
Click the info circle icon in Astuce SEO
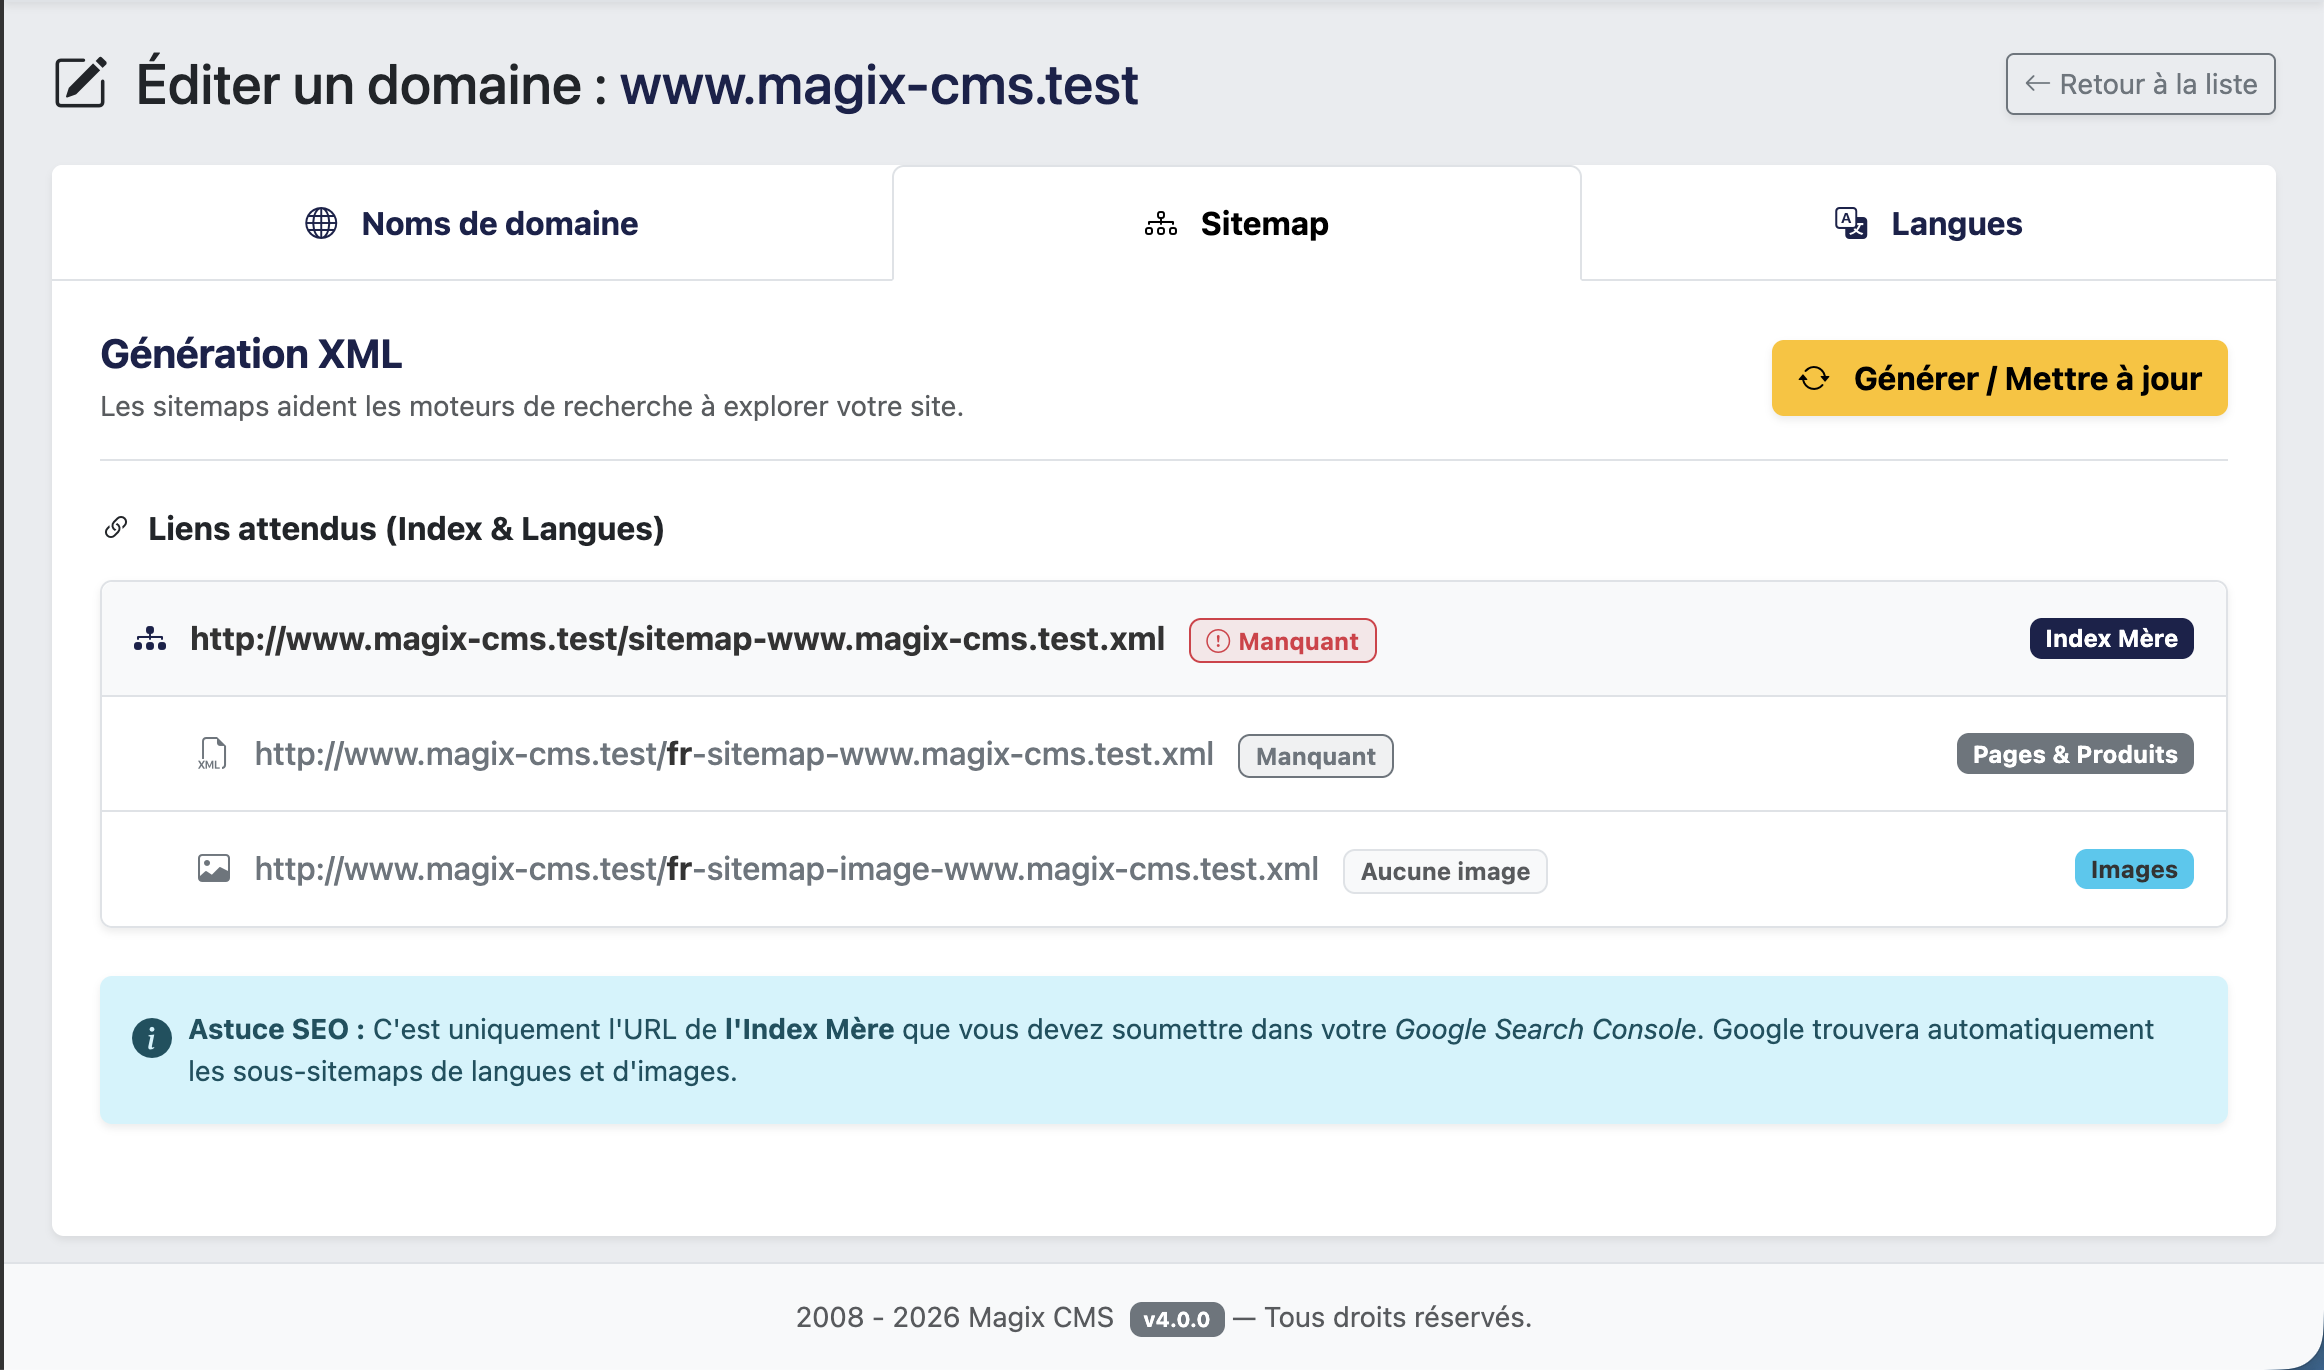tap(152, 1038)
